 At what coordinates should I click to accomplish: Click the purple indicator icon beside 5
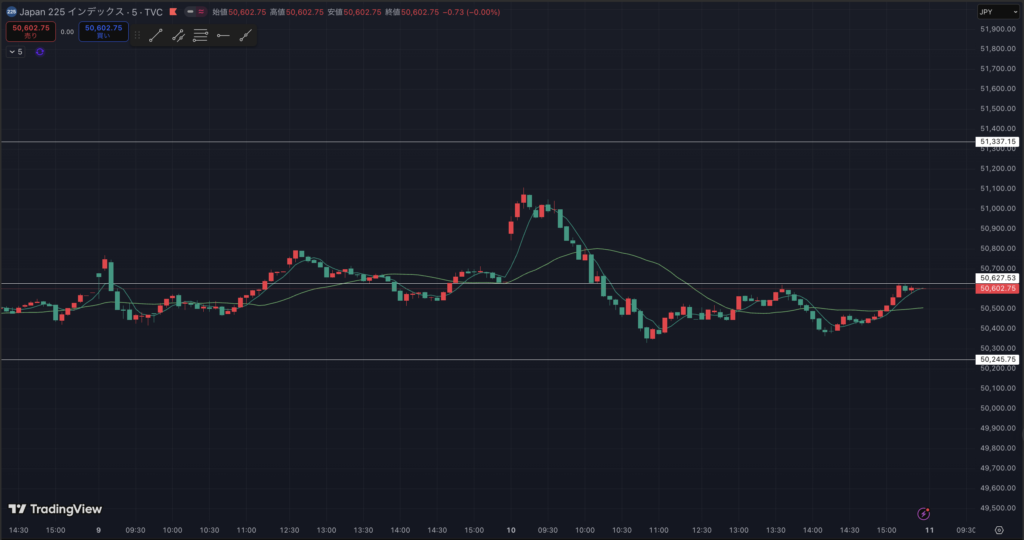point(40,52)
